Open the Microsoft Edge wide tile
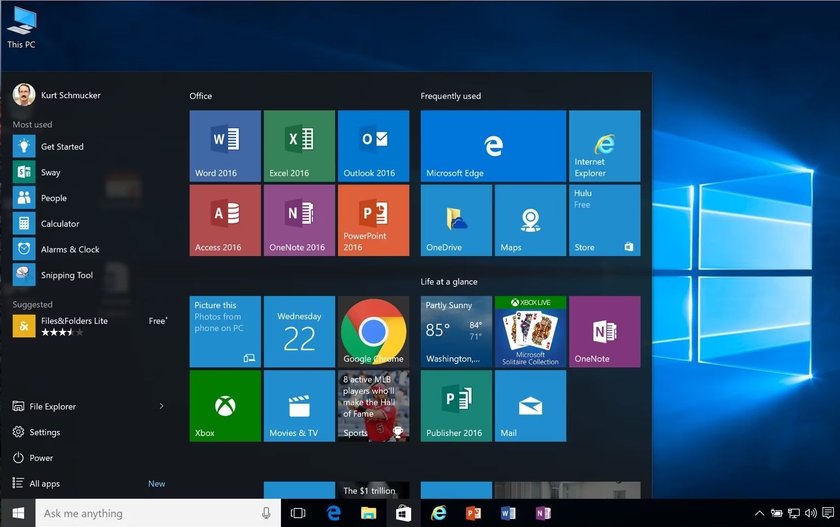The height and width of the screenshot is (527, 840). coord(493,146)
